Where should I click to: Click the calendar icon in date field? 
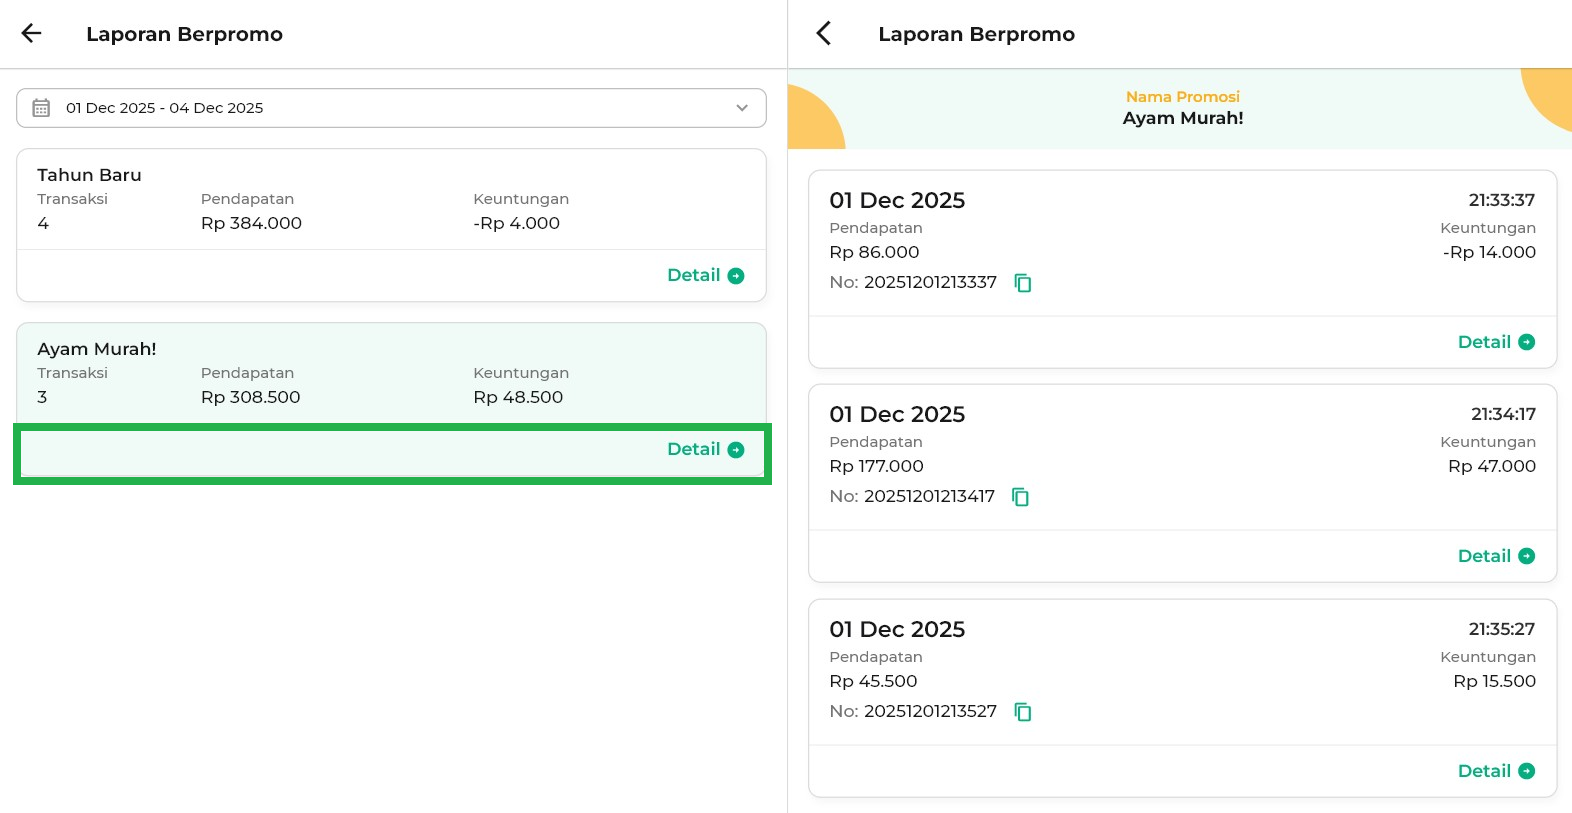(41, 108)
